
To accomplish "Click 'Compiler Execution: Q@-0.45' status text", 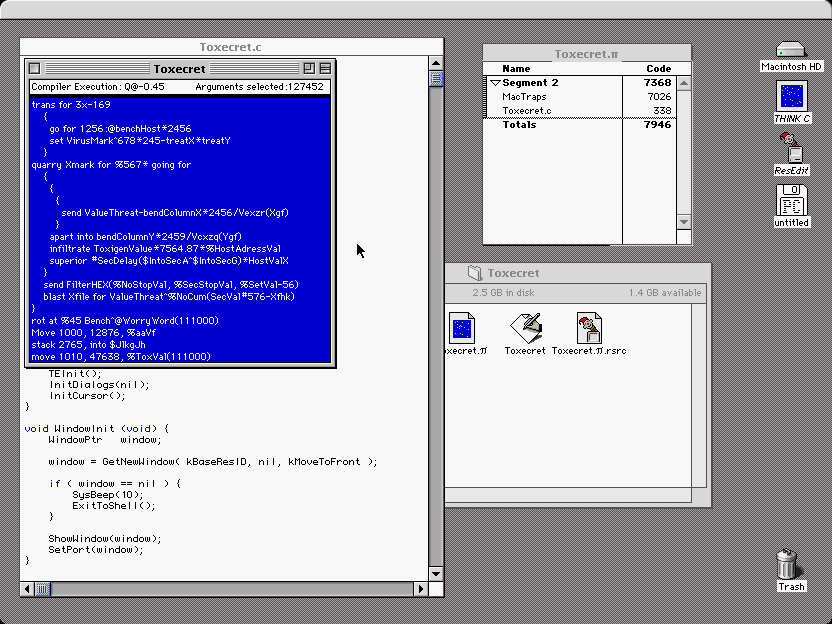I will [x=98, y=86].
